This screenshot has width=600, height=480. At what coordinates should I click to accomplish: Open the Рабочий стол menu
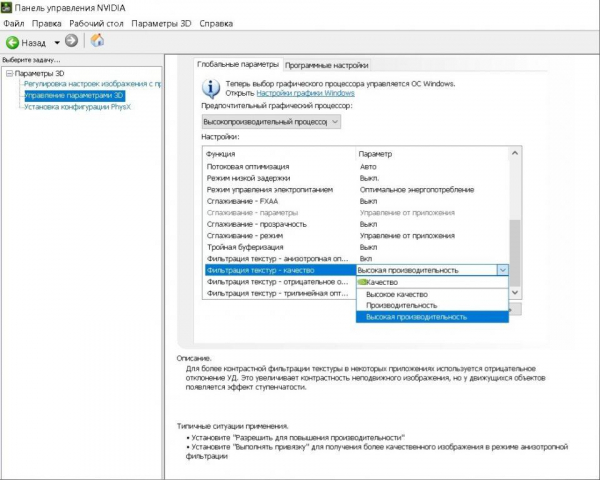(x=96, y=24)
